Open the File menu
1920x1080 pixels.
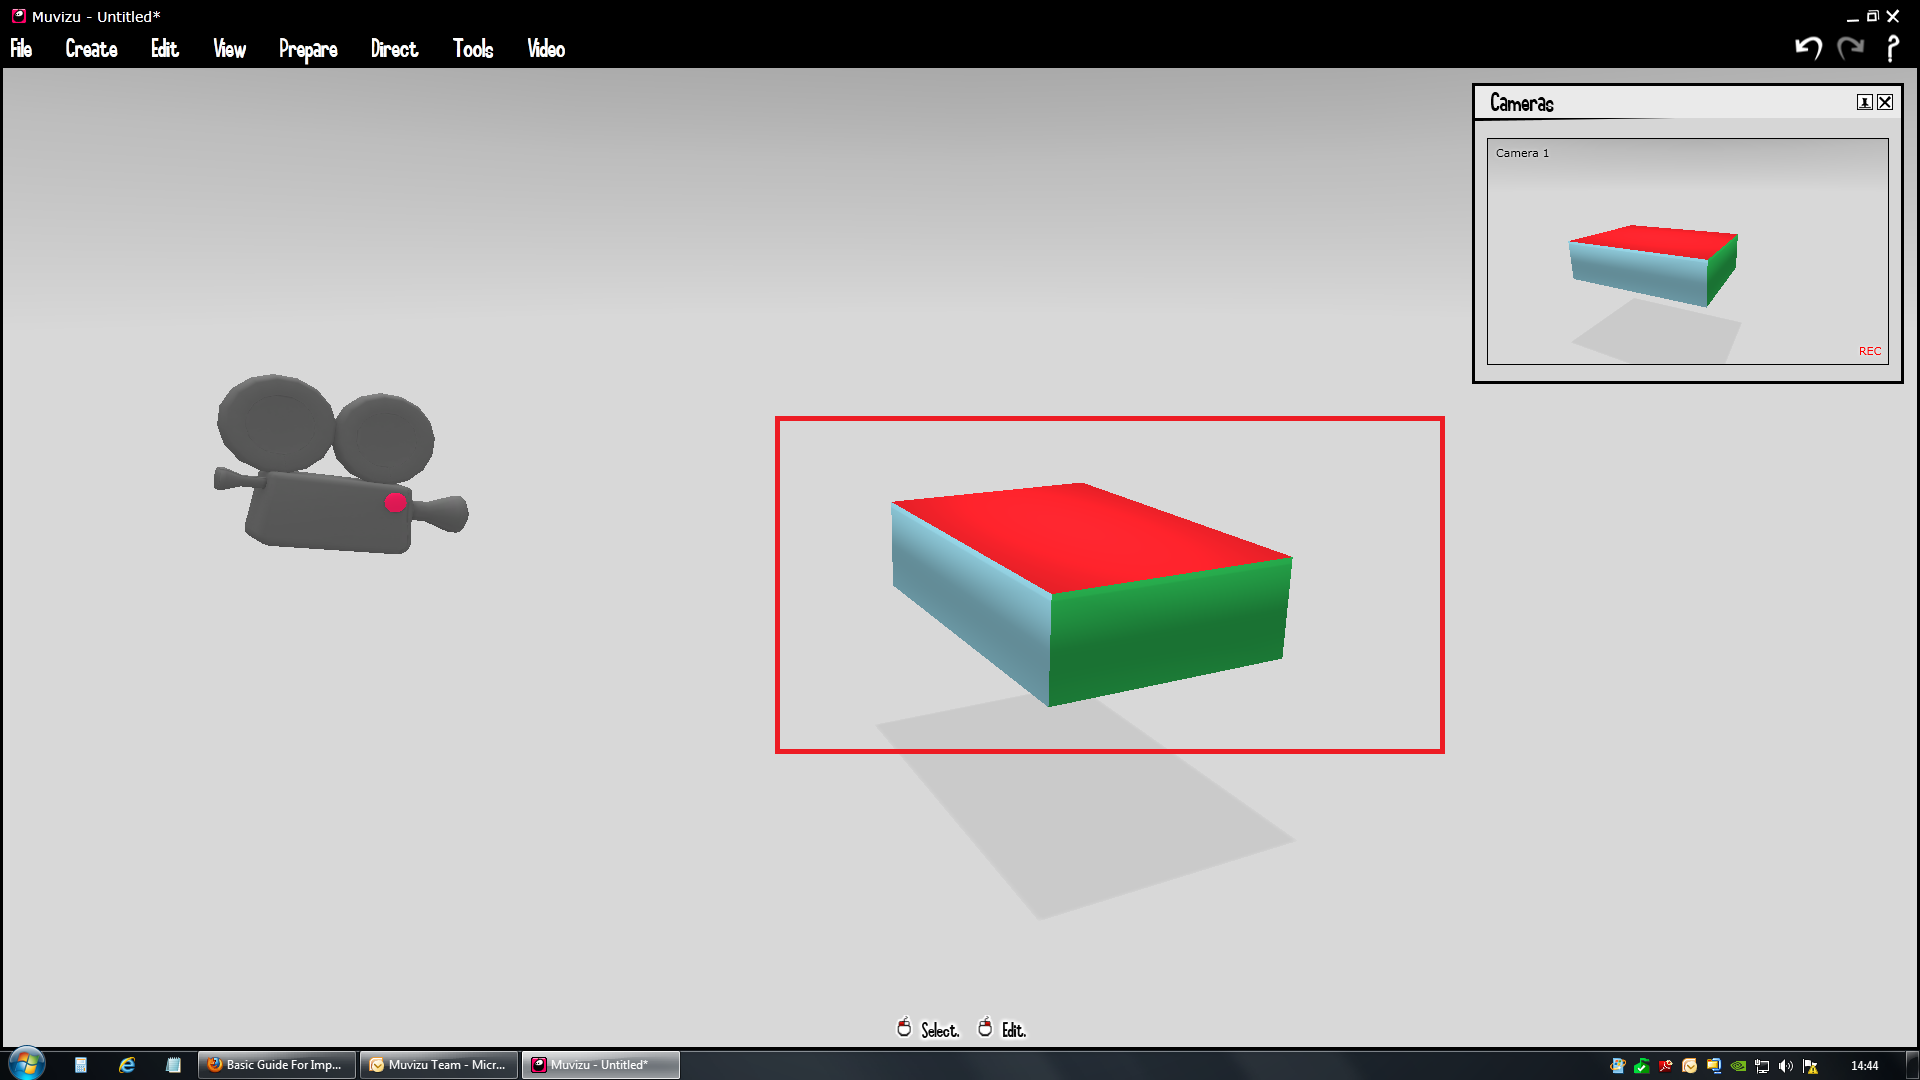coord(21,49)
